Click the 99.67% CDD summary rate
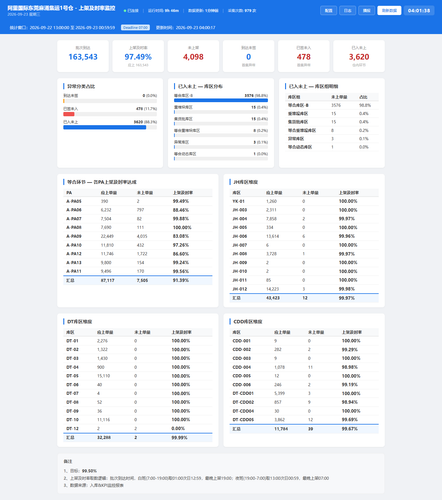Screen dimensions: 442x500 click(350, 429)
